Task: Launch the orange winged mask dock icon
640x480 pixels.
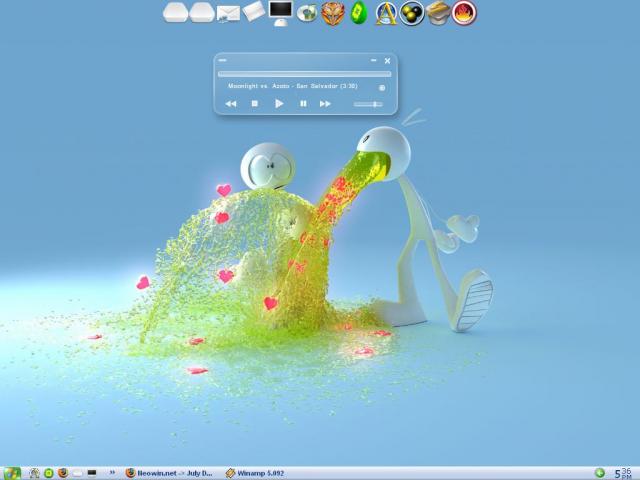Action: tap(333, 13)
